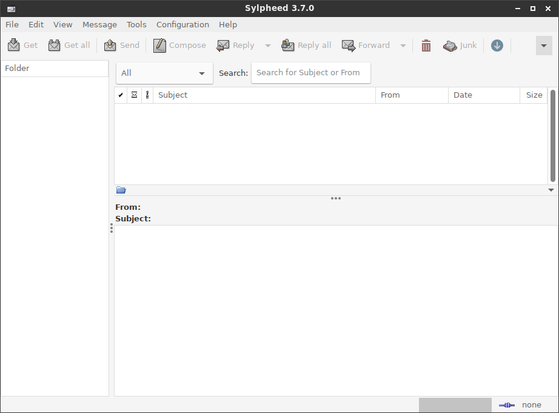
Task: Open the Edit menu
Action: click(x=36, y=25)
